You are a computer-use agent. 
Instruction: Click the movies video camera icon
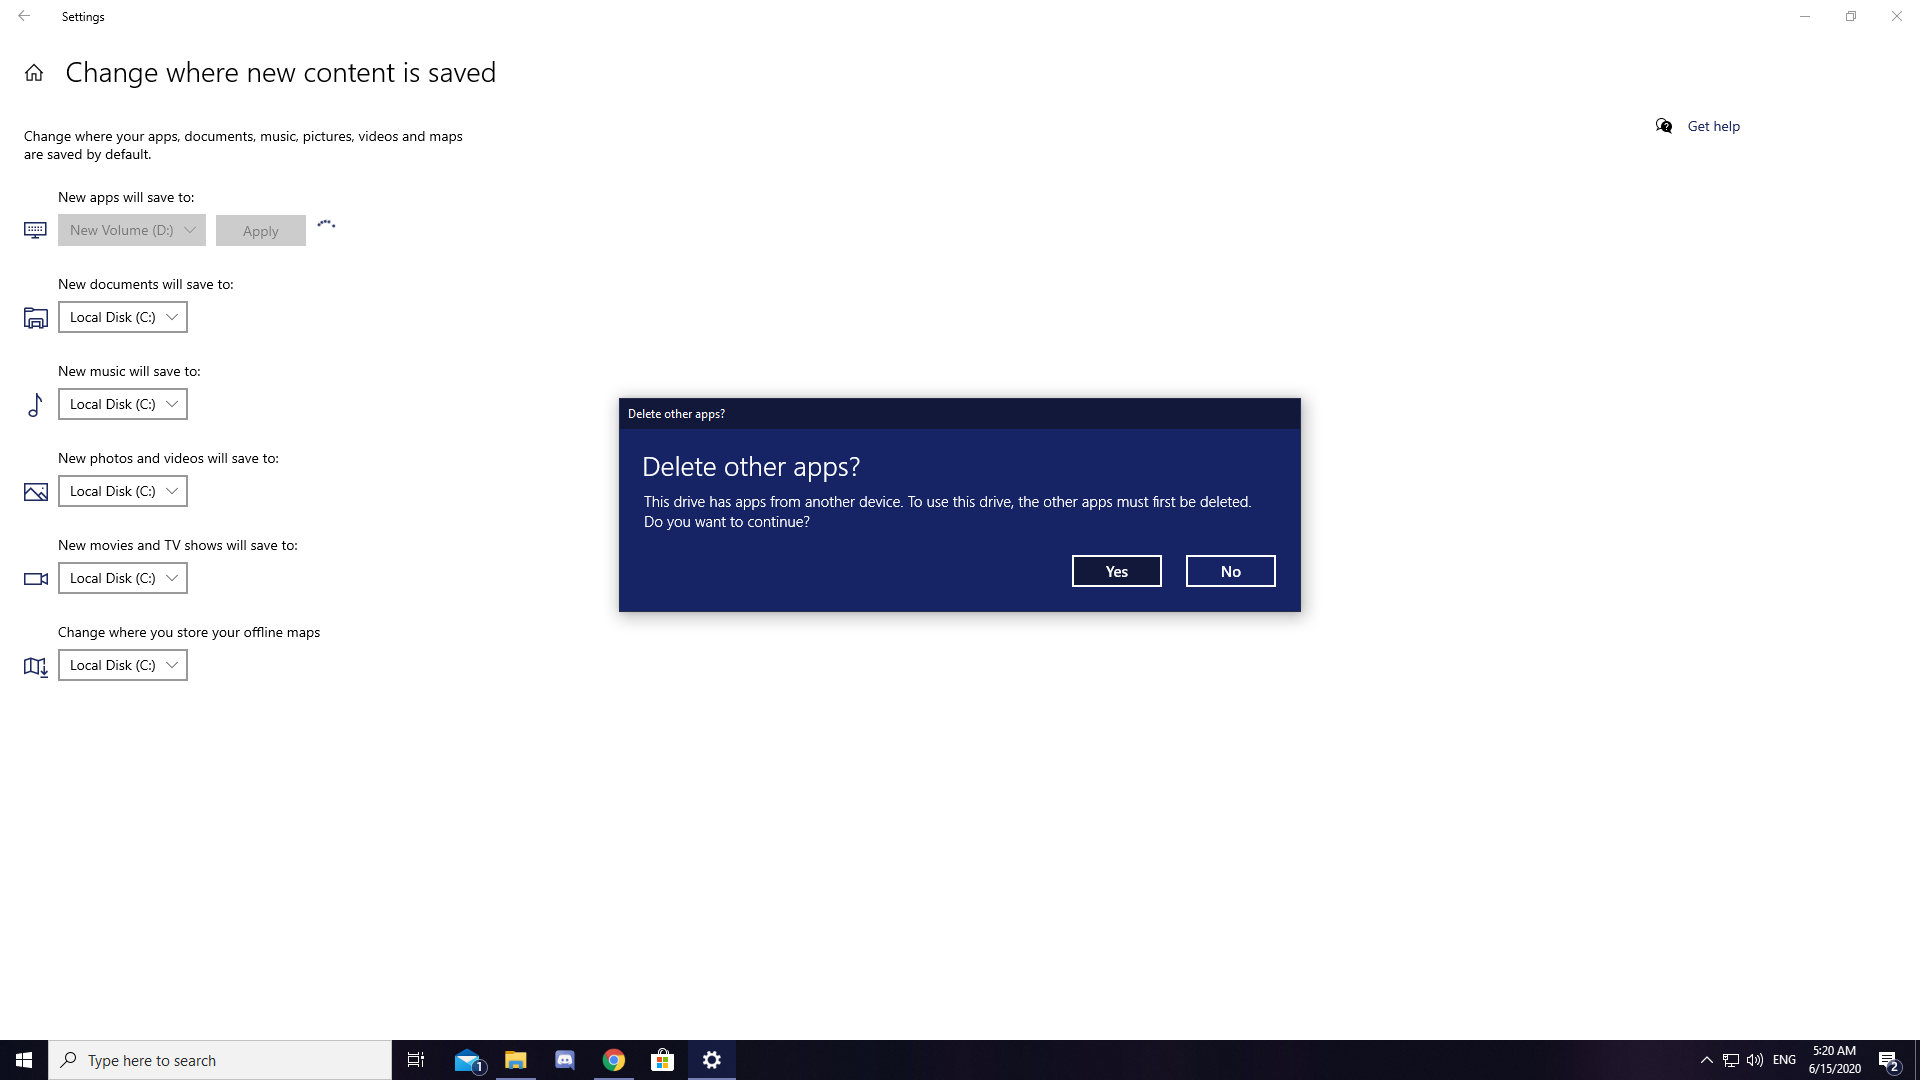click(35, 579)
